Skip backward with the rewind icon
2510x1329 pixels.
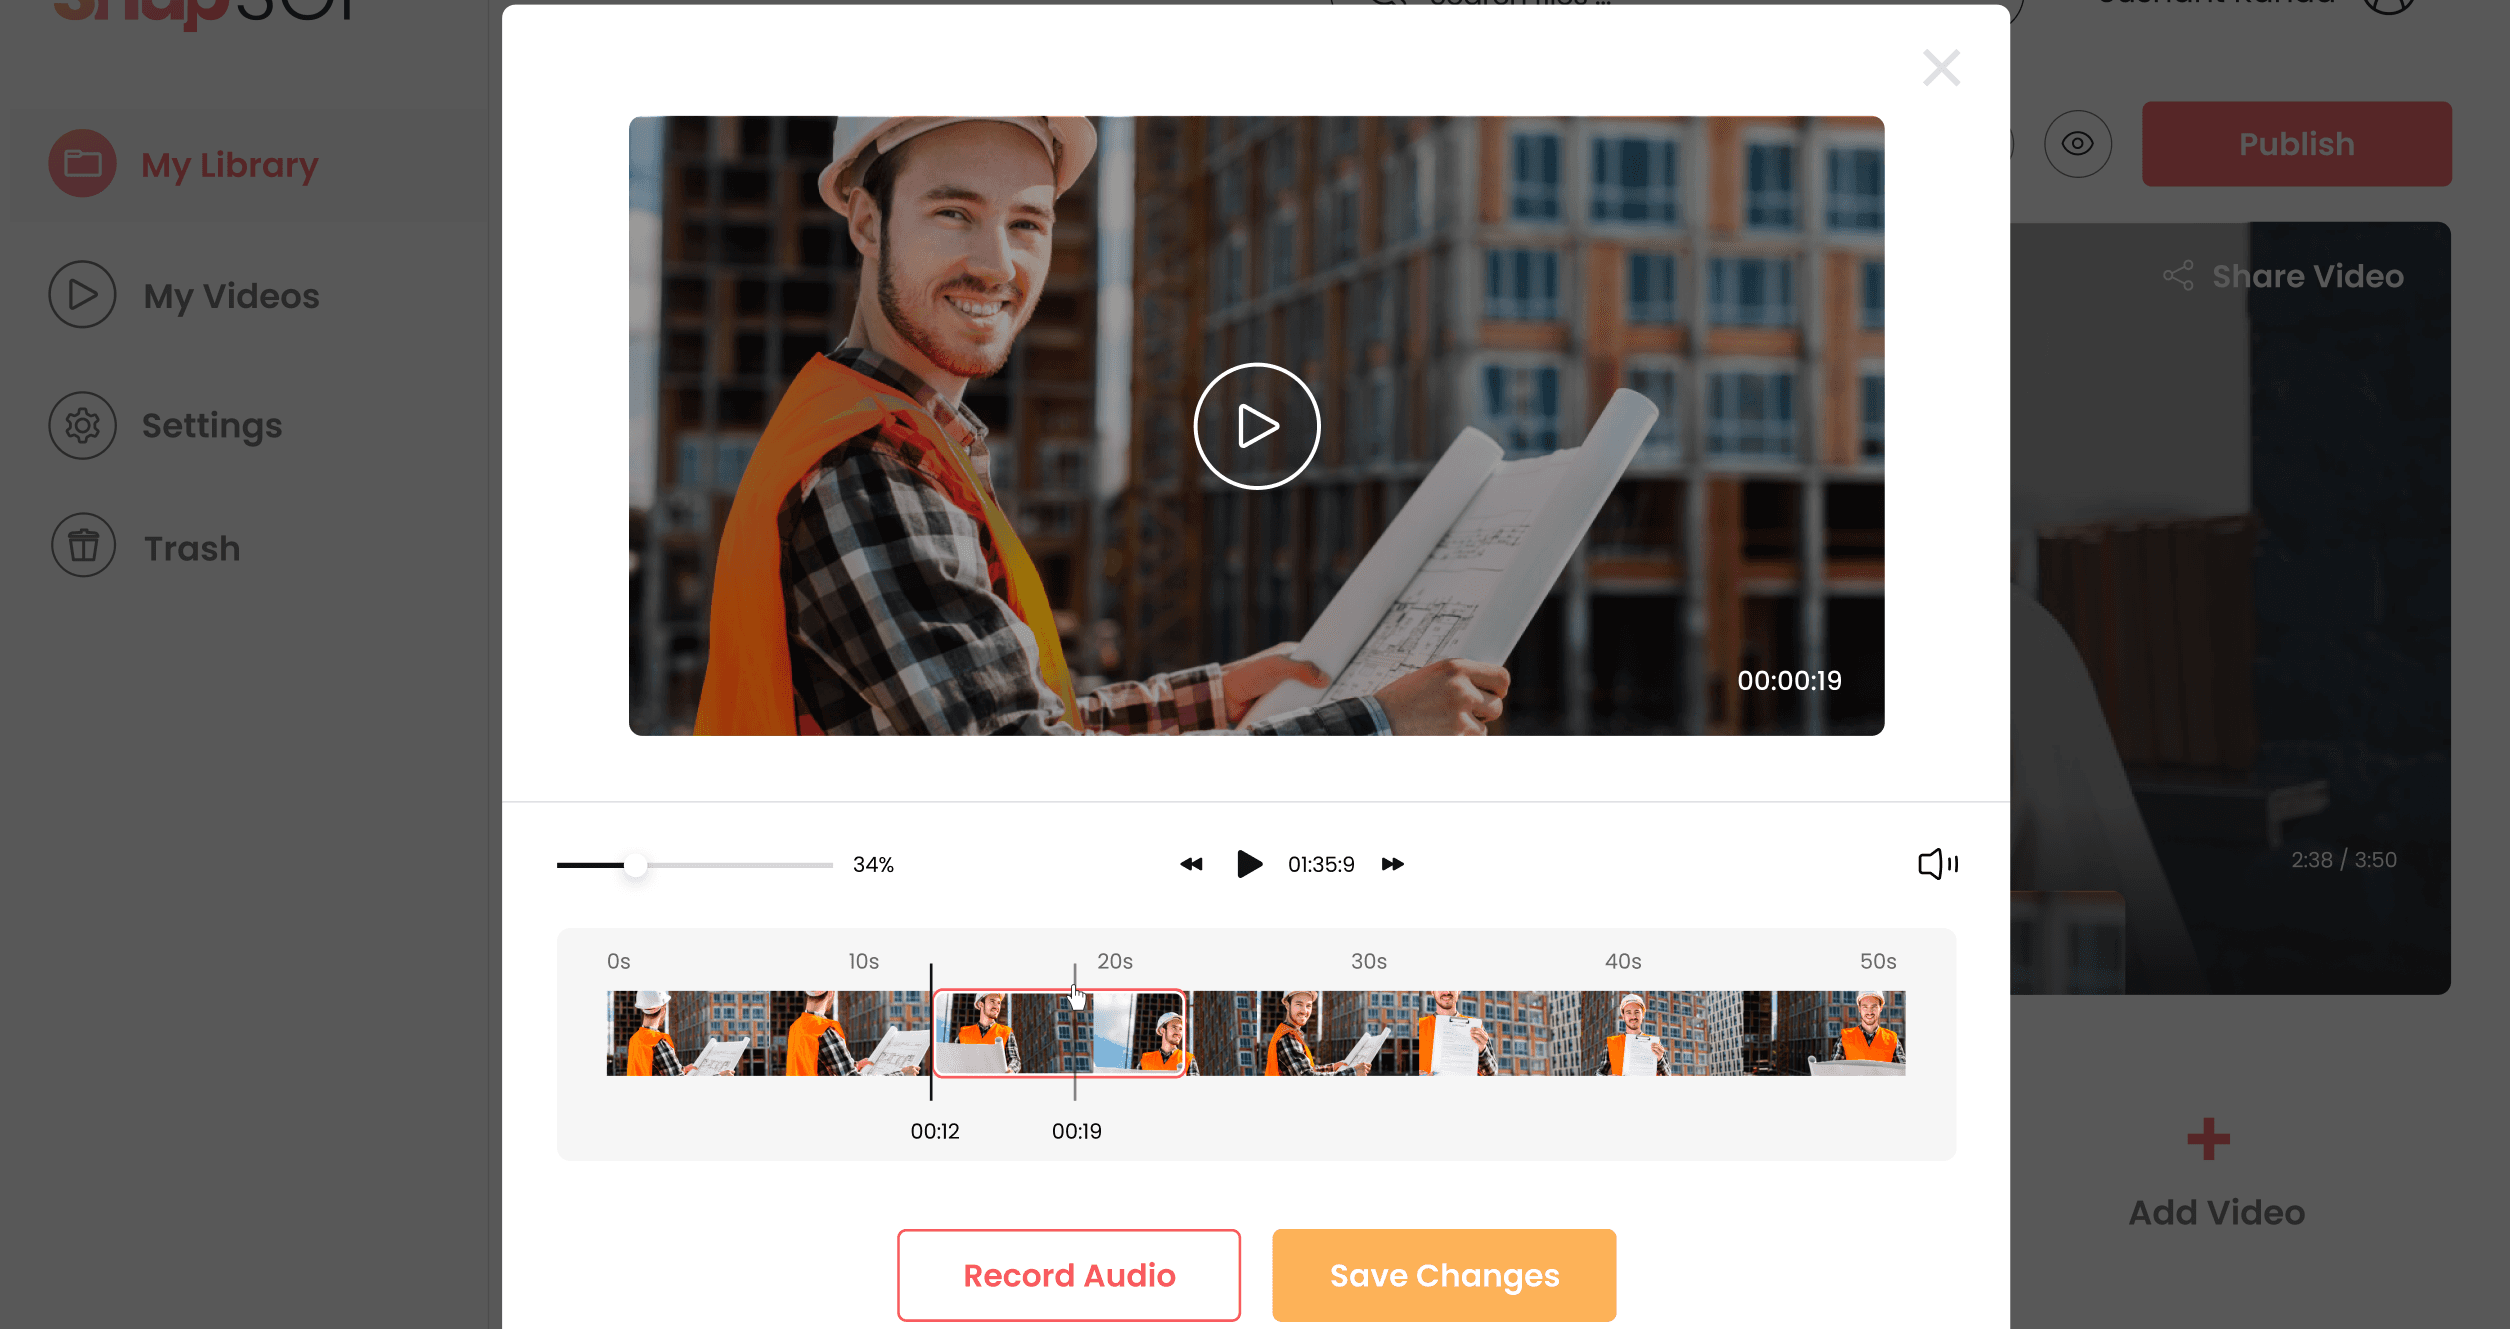tap(1190, 864)
